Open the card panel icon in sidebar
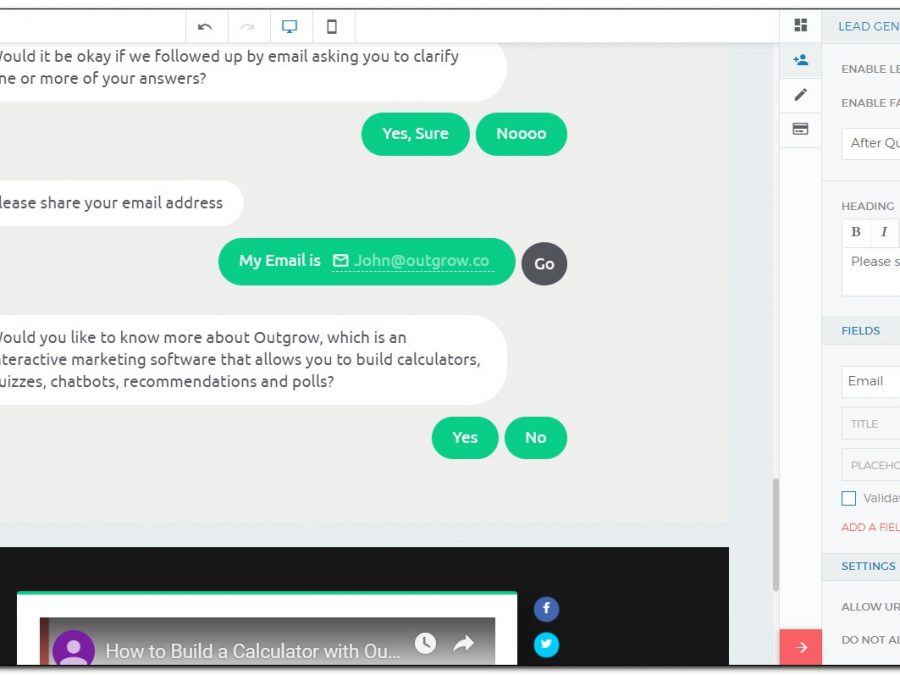 point(800,129)
